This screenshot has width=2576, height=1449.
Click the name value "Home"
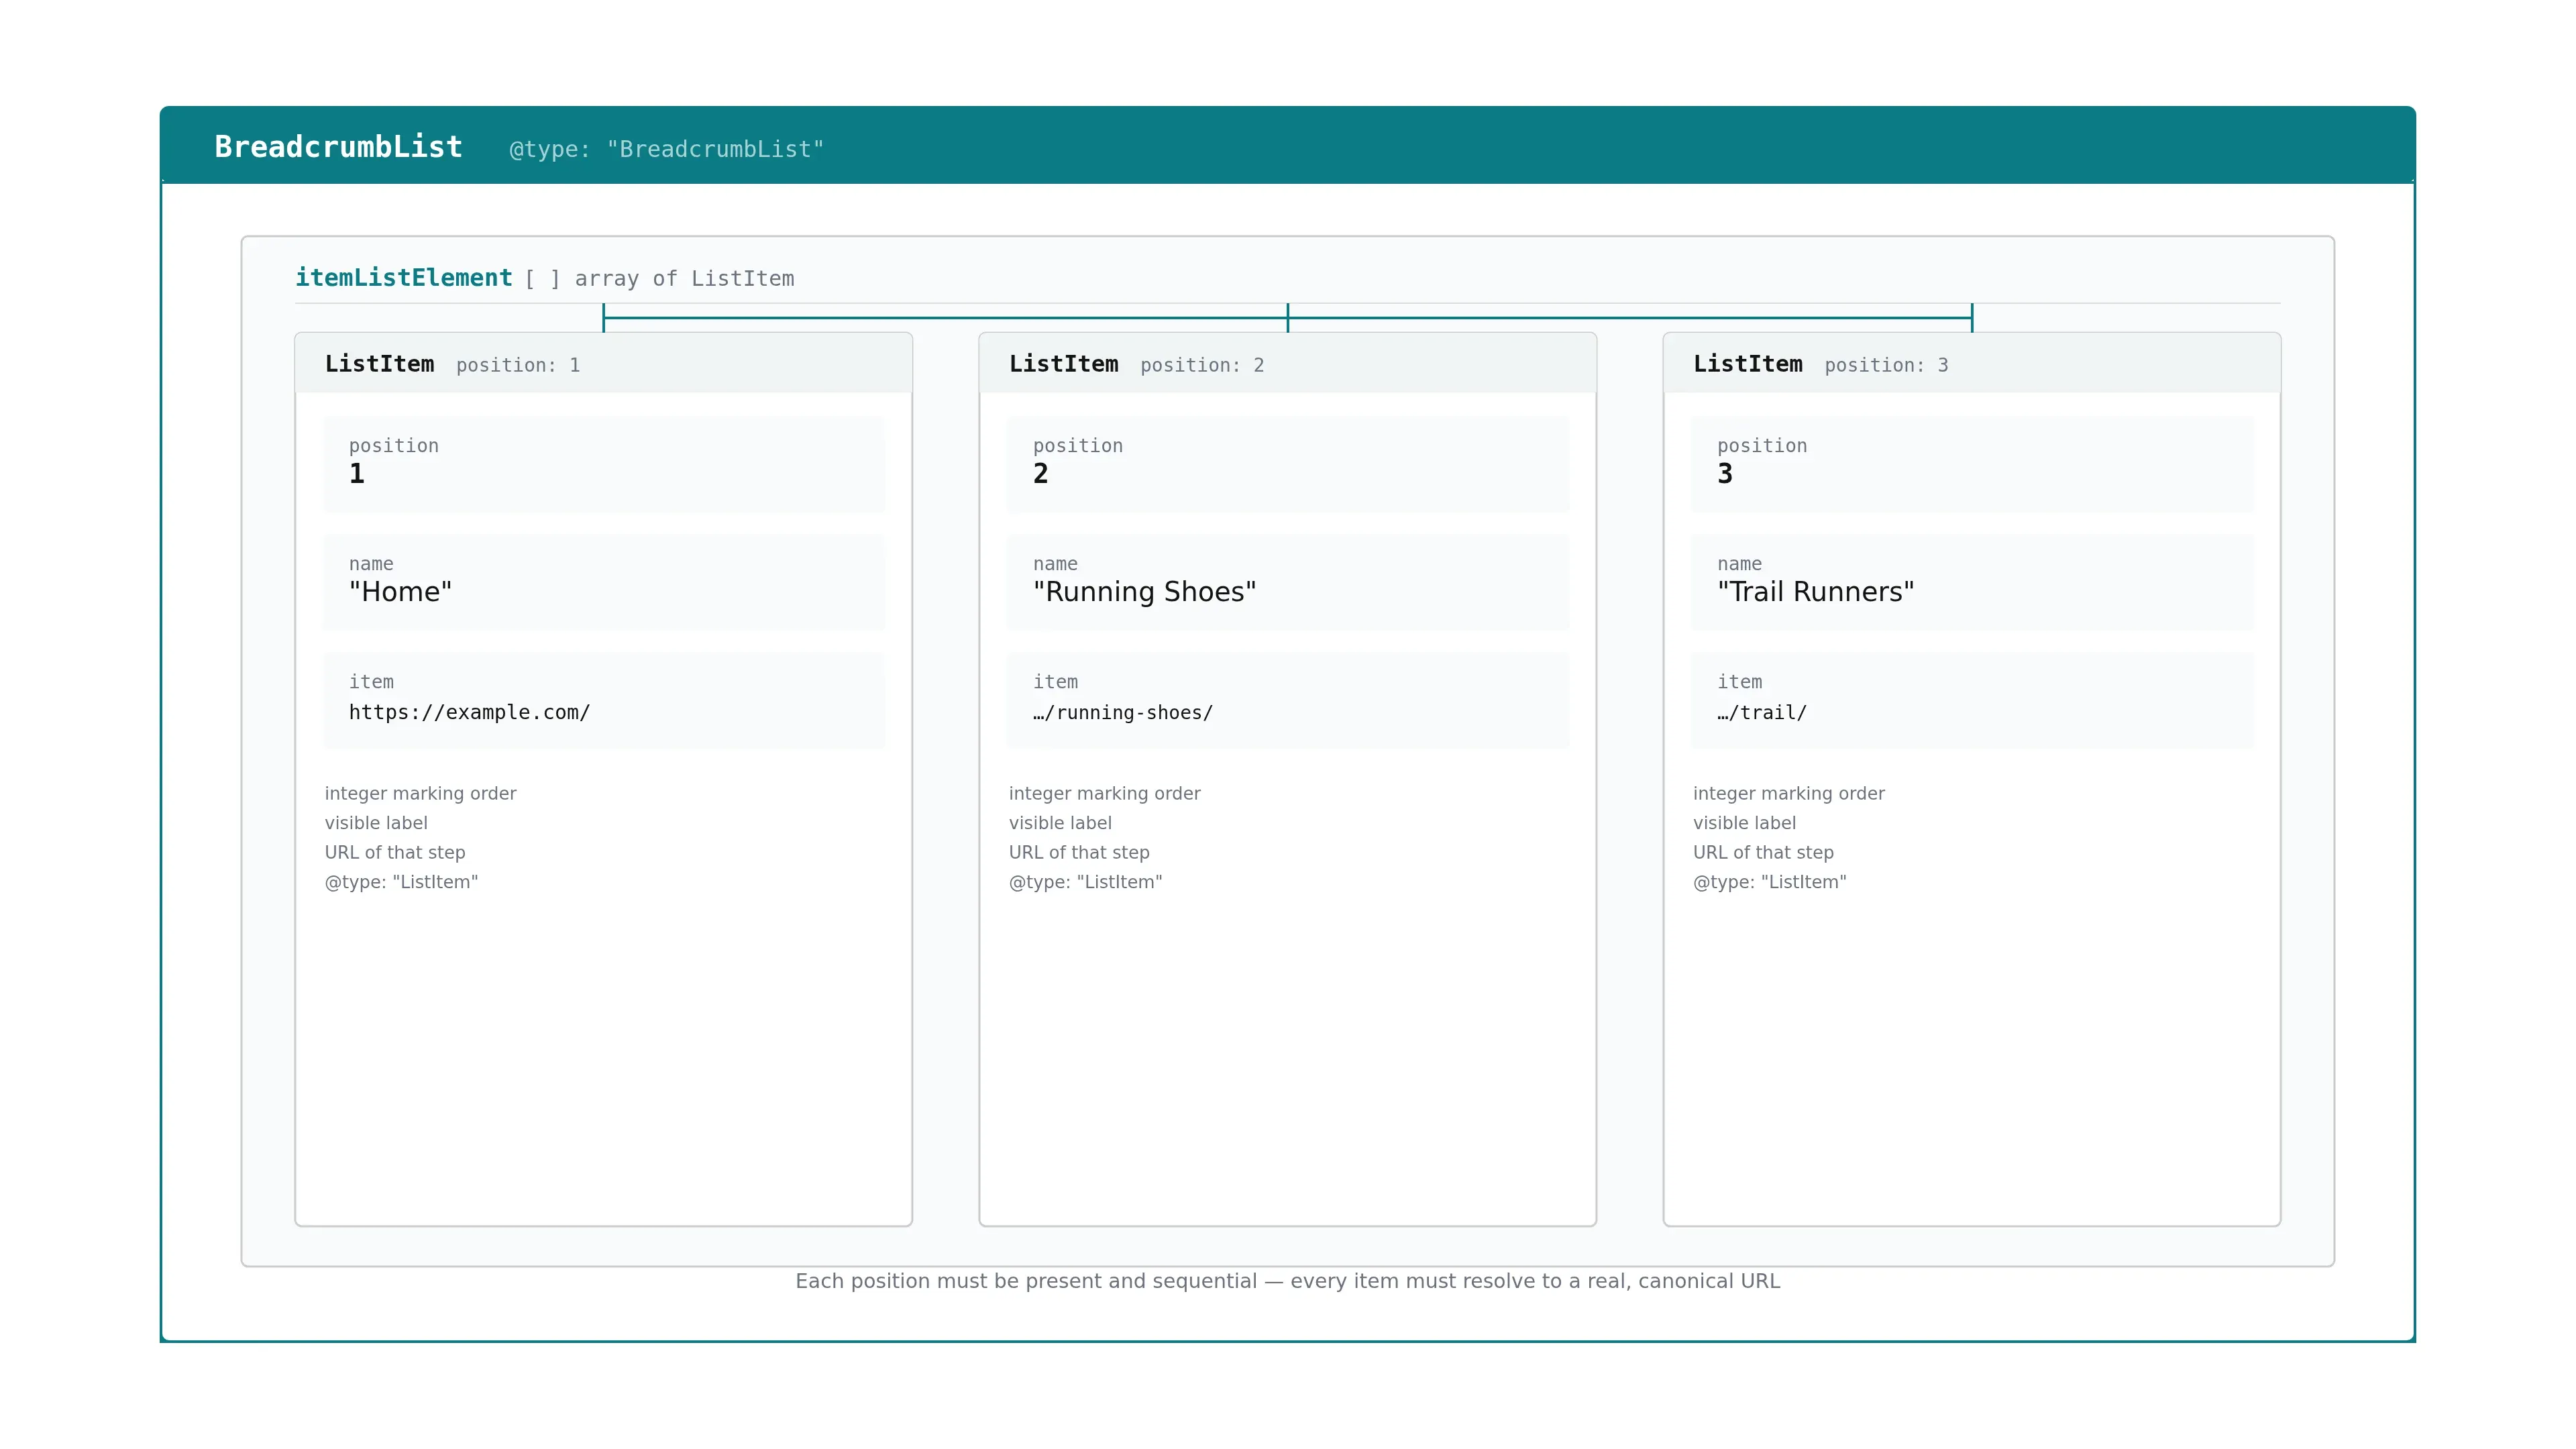click(x=400, y=592)
